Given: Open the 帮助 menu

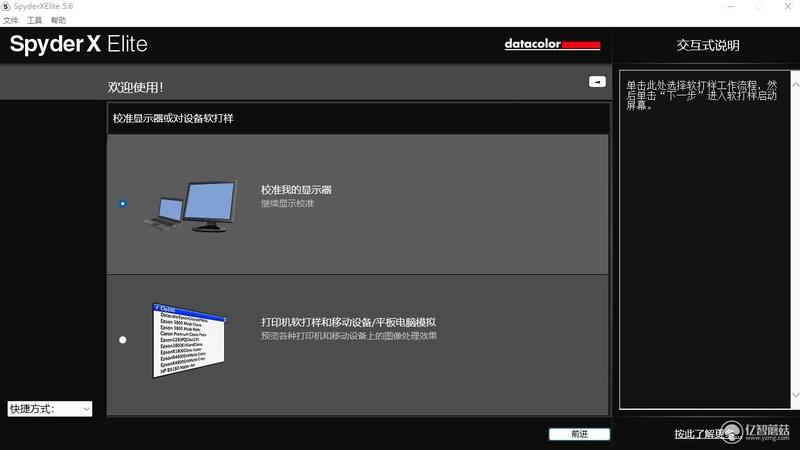Looking at the screenshot, I should point(58,20).
